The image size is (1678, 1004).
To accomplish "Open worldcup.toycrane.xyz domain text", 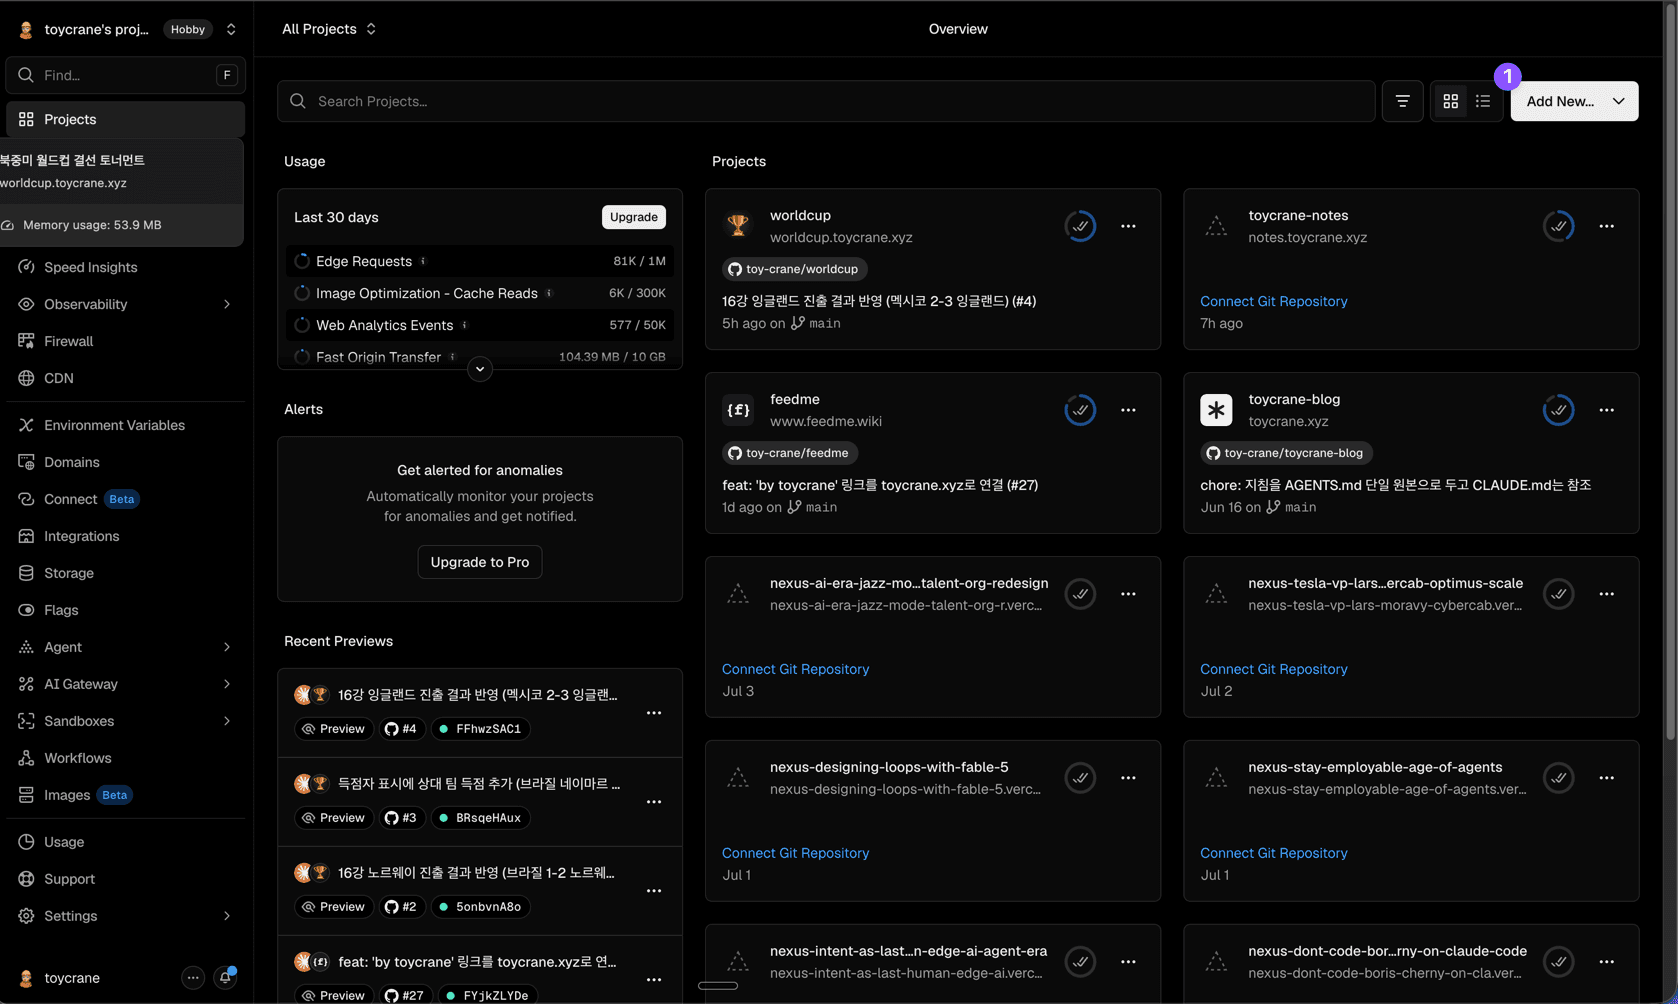I will tap(841, 237).
